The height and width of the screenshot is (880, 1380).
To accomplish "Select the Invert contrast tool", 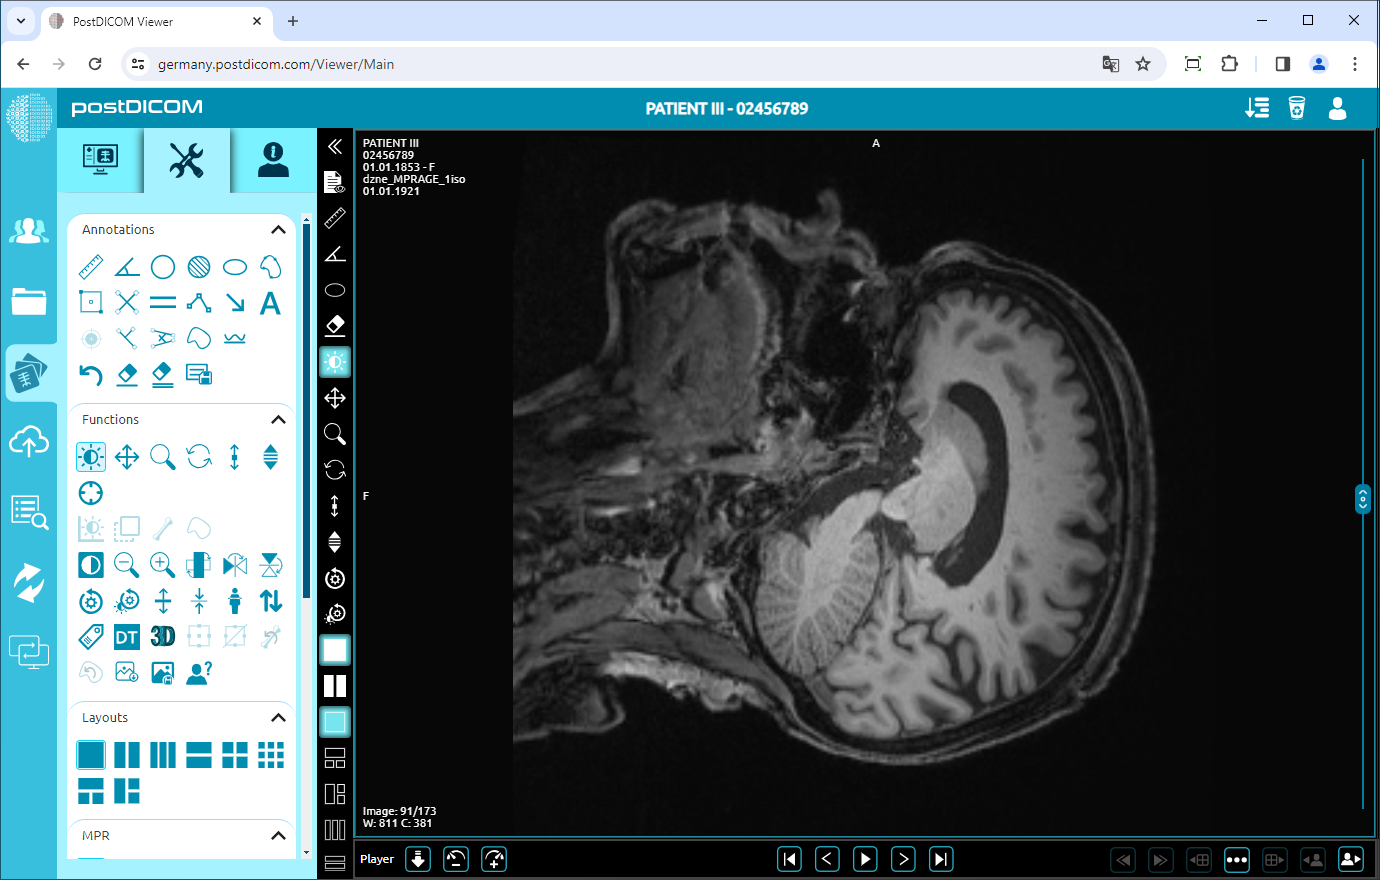I will [90, 564].
